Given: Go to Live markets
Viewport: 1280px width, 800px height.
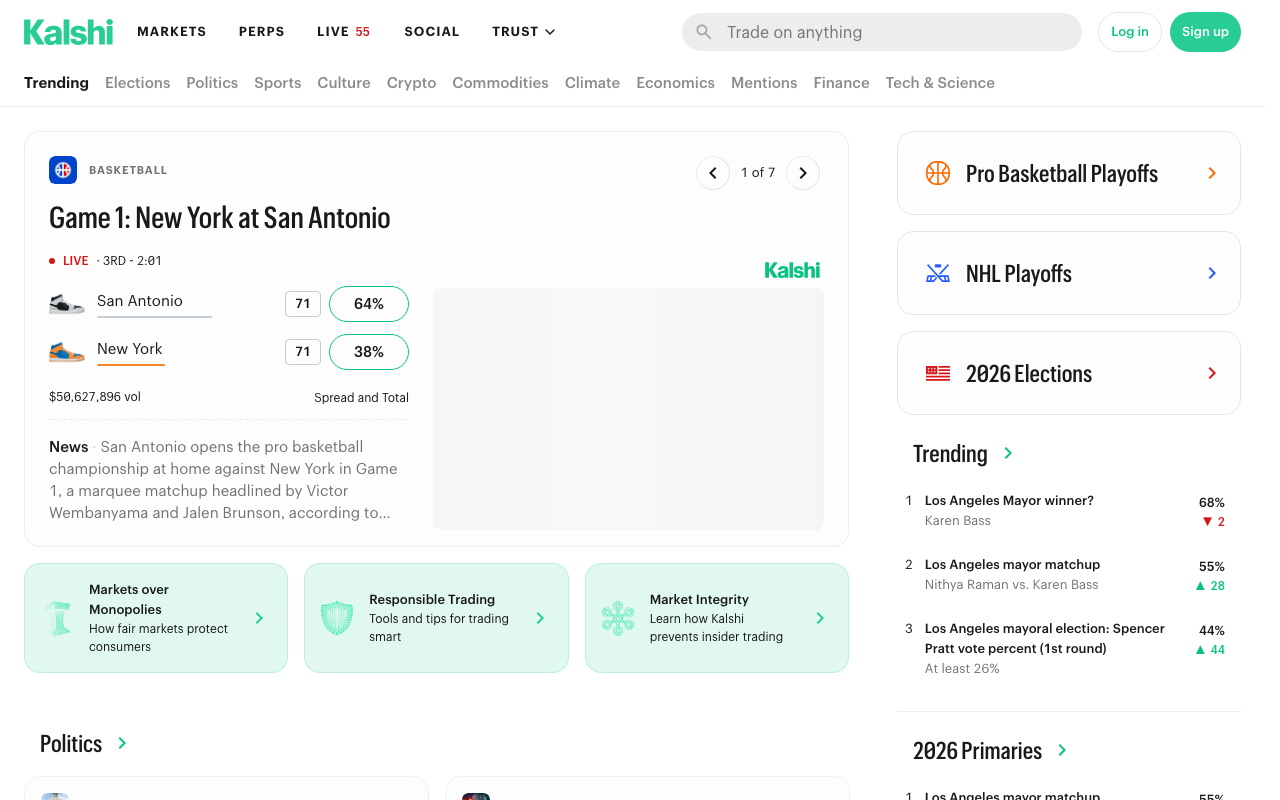Looking at the screenshot, I should click(344, 32).
